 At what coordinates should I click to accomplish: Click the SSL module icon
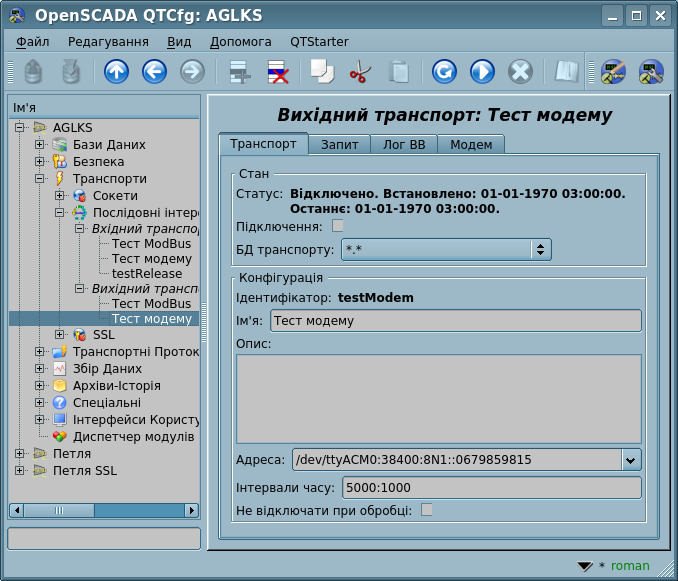click(80, 335)
